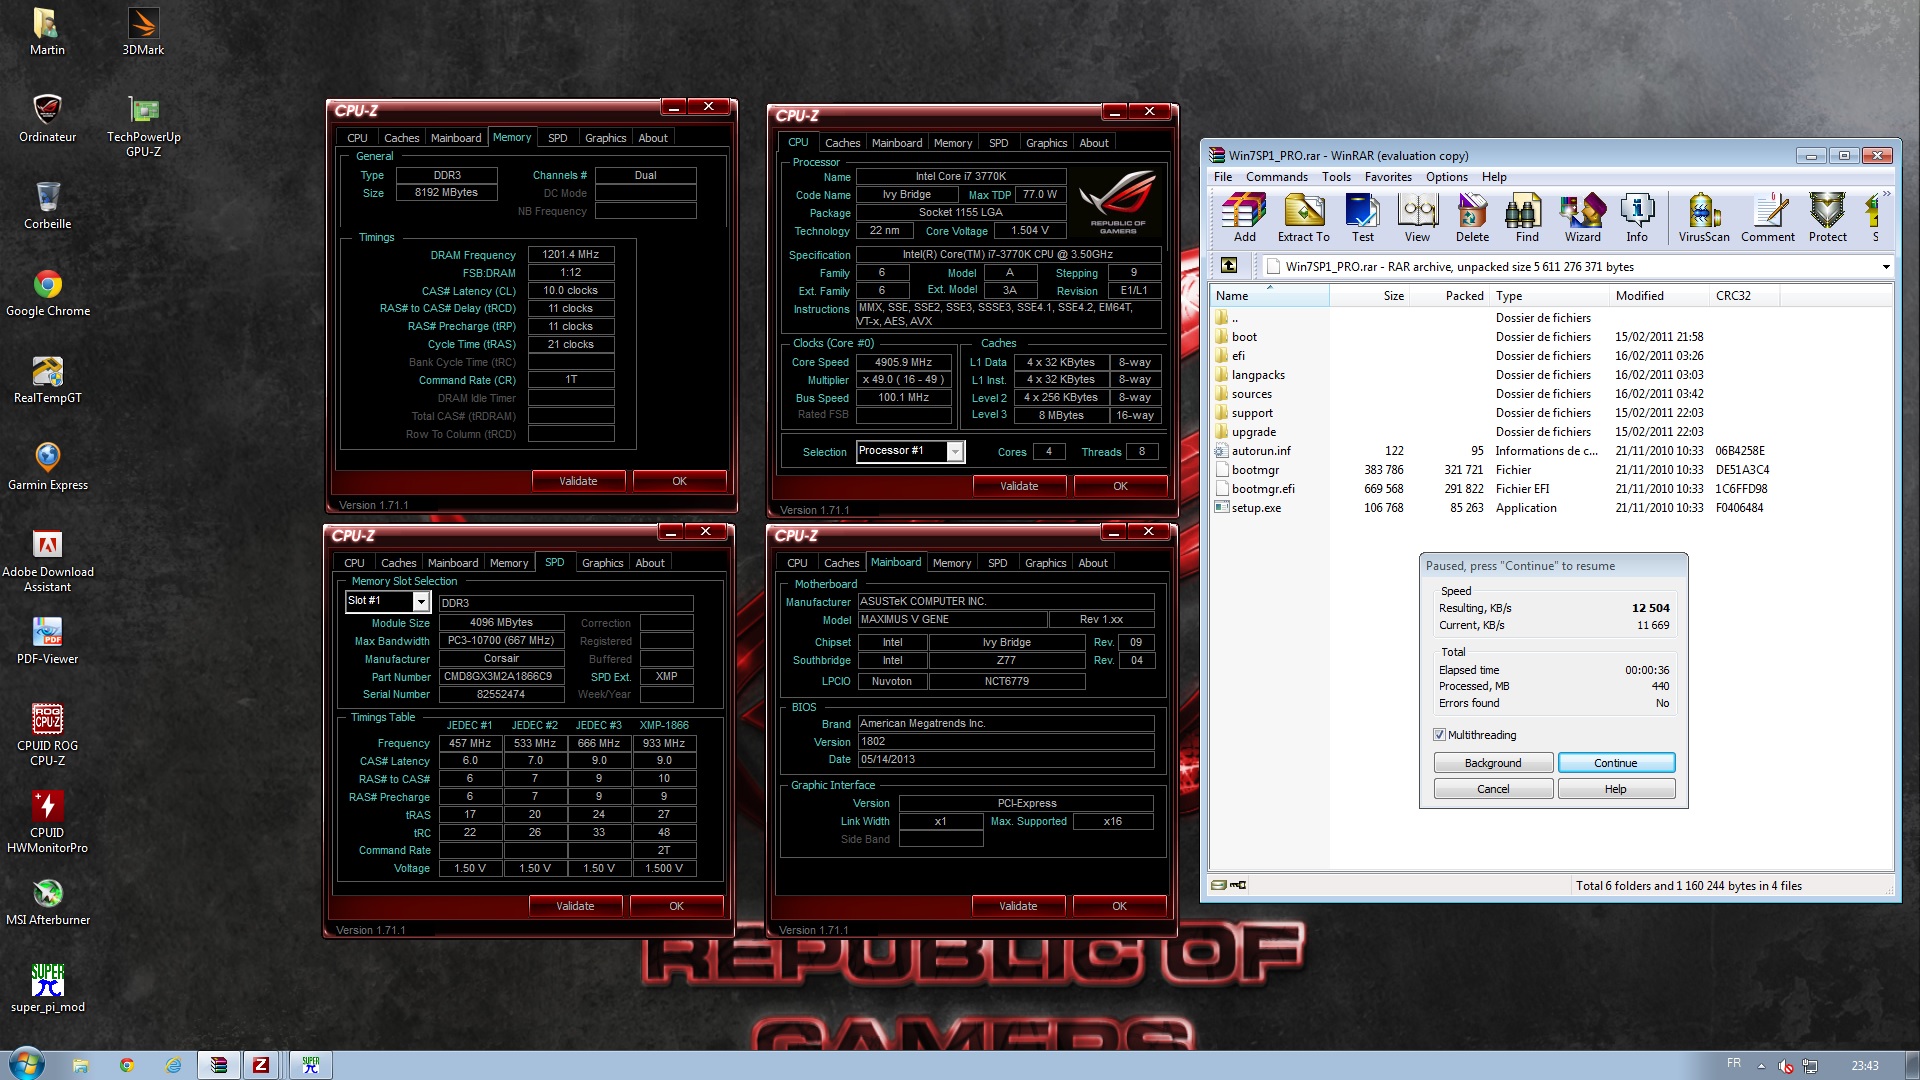Open the WinRAR Help menu
The width and height of the screenshot is (1920, 1080).
point(1494,177)
